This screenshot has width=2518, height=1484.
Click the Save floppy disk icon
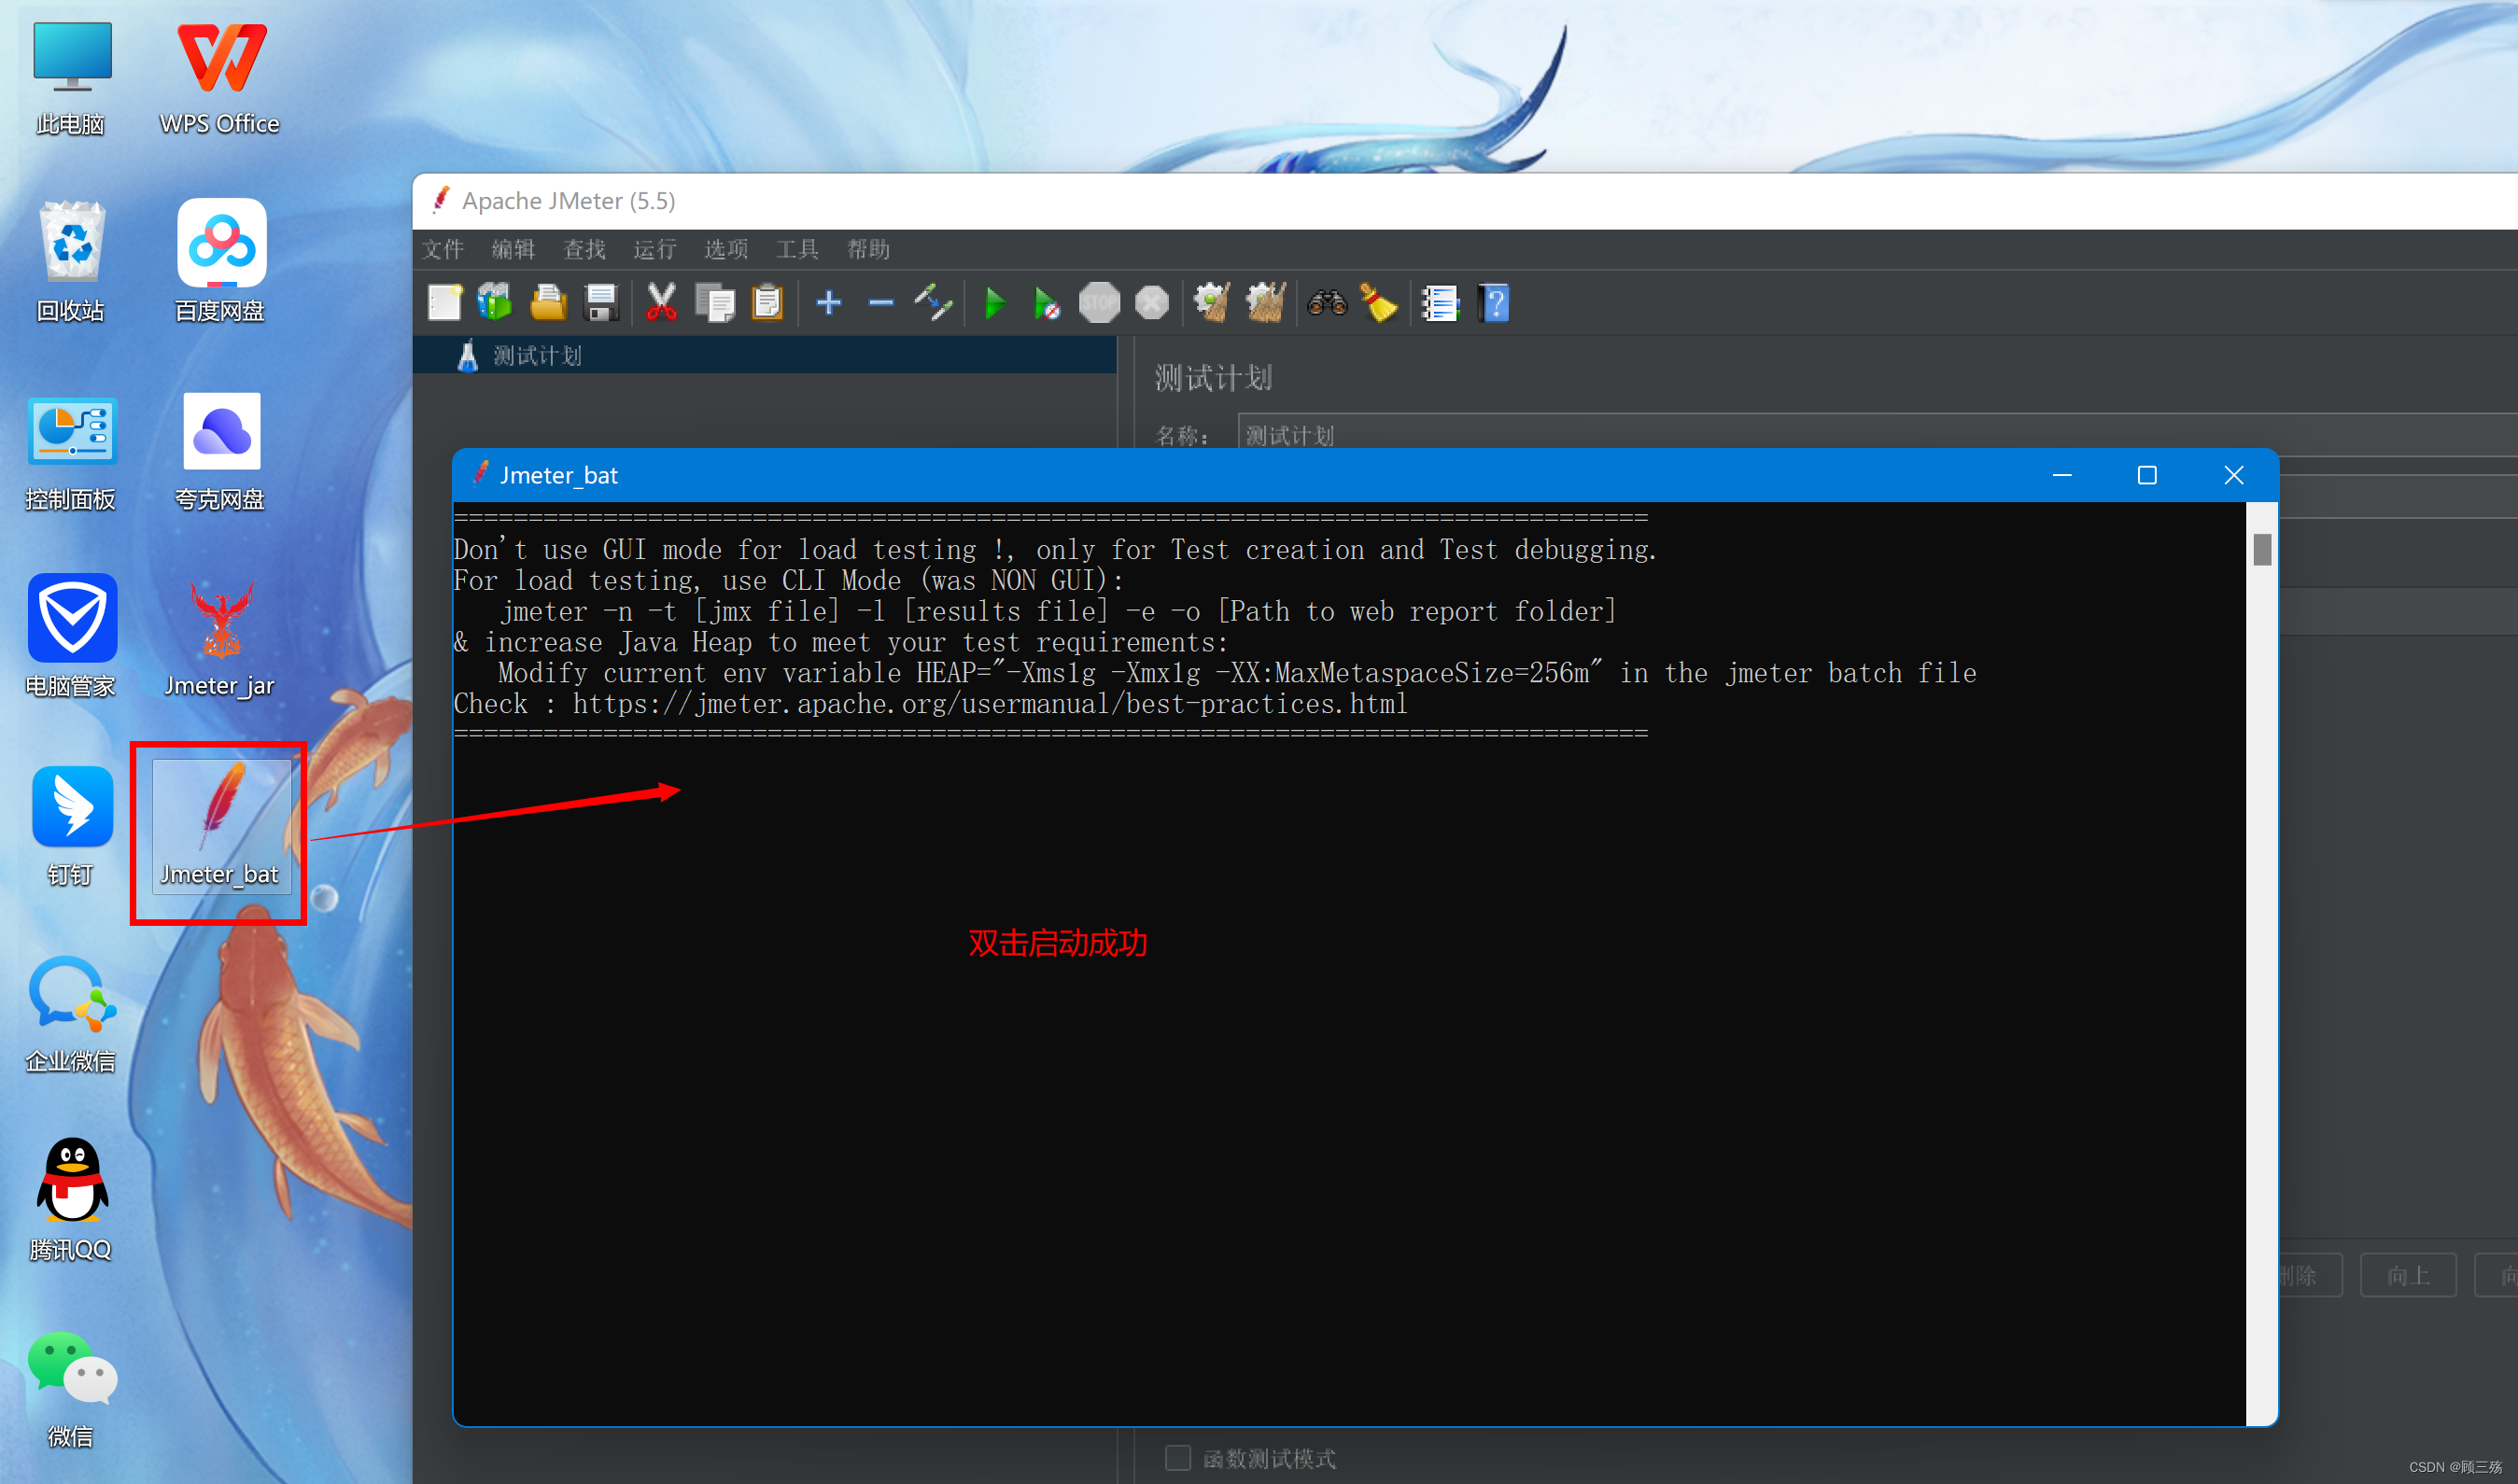(601, 303)
